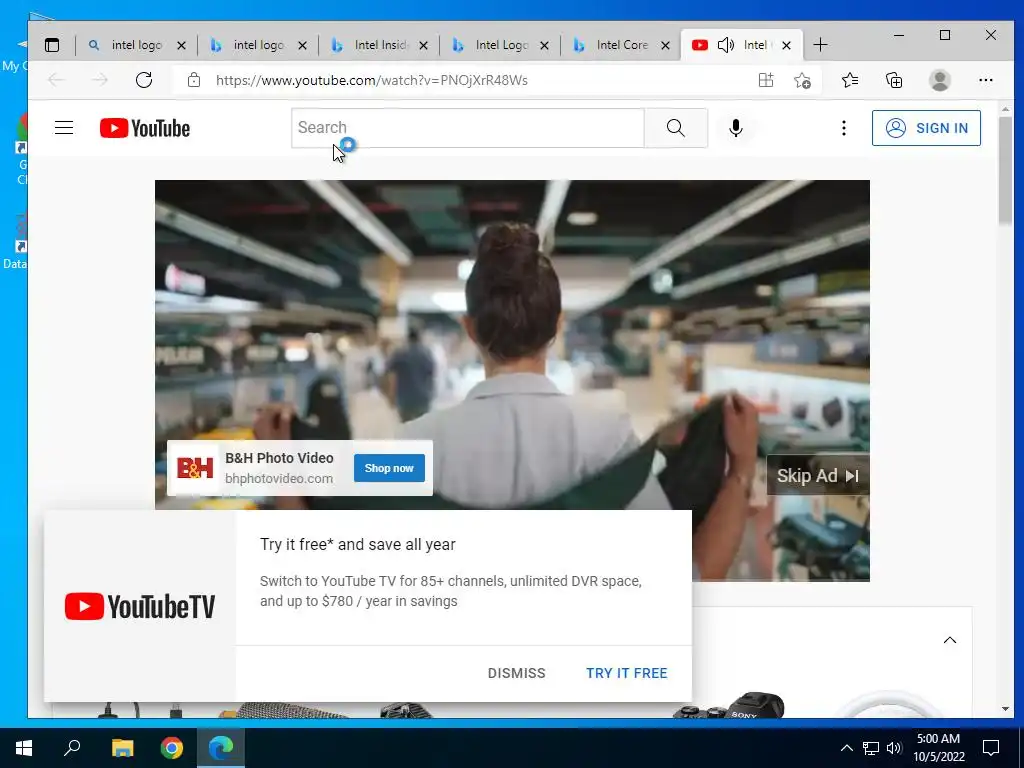Open Collections panel
The width and height of the screenshot is (1024, 768).
click(x=894, y=80)
